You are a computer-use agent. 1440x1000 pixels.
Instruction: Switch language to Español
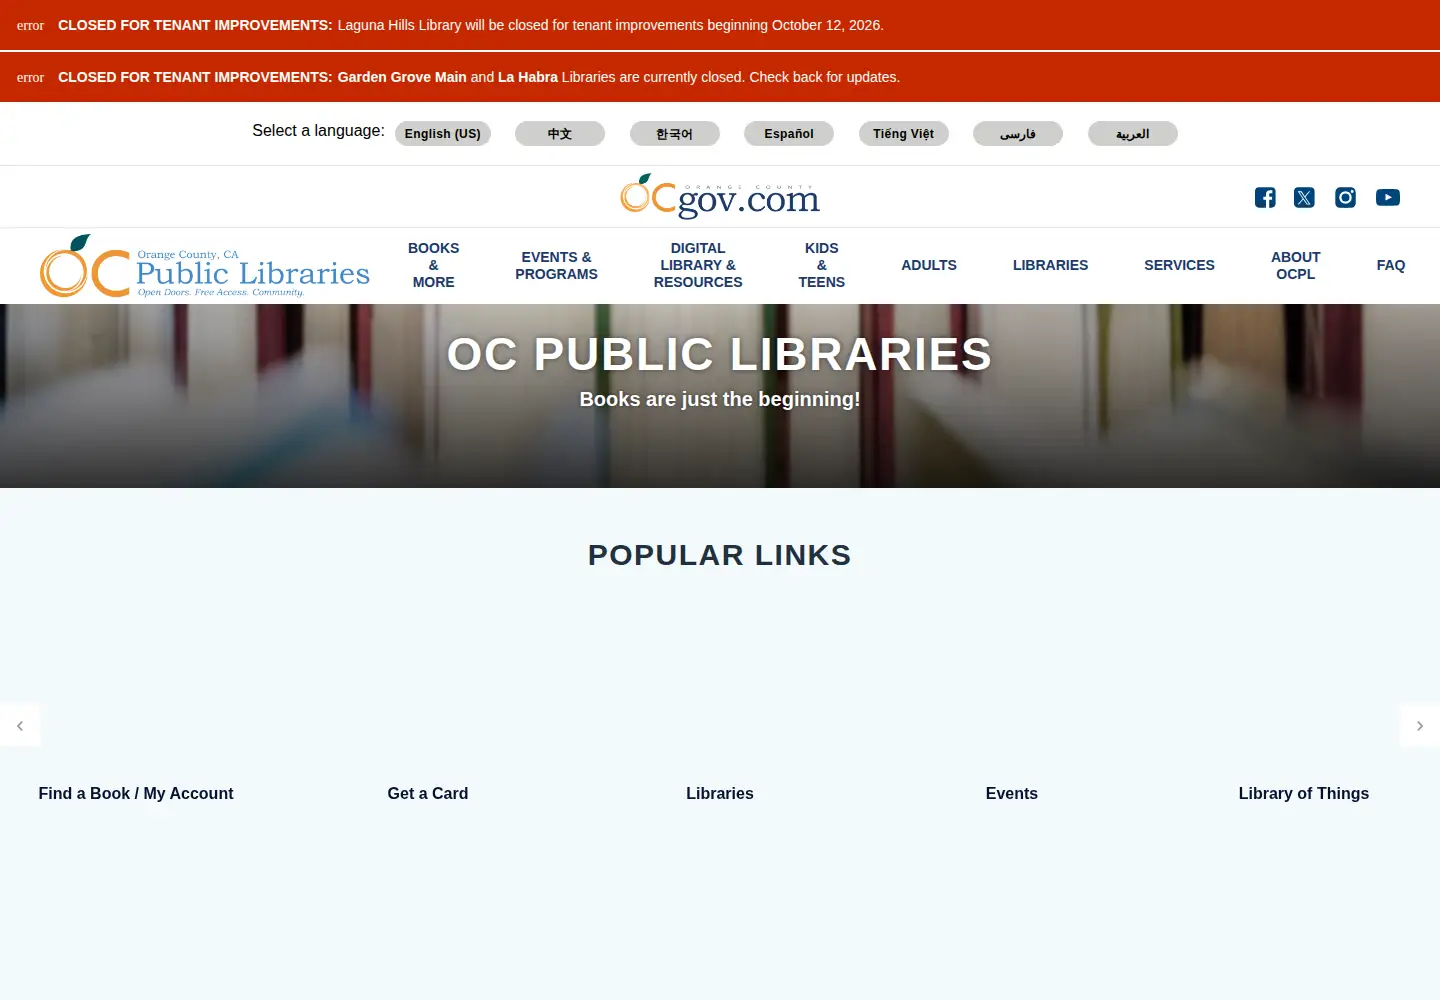tap(789, 134)
